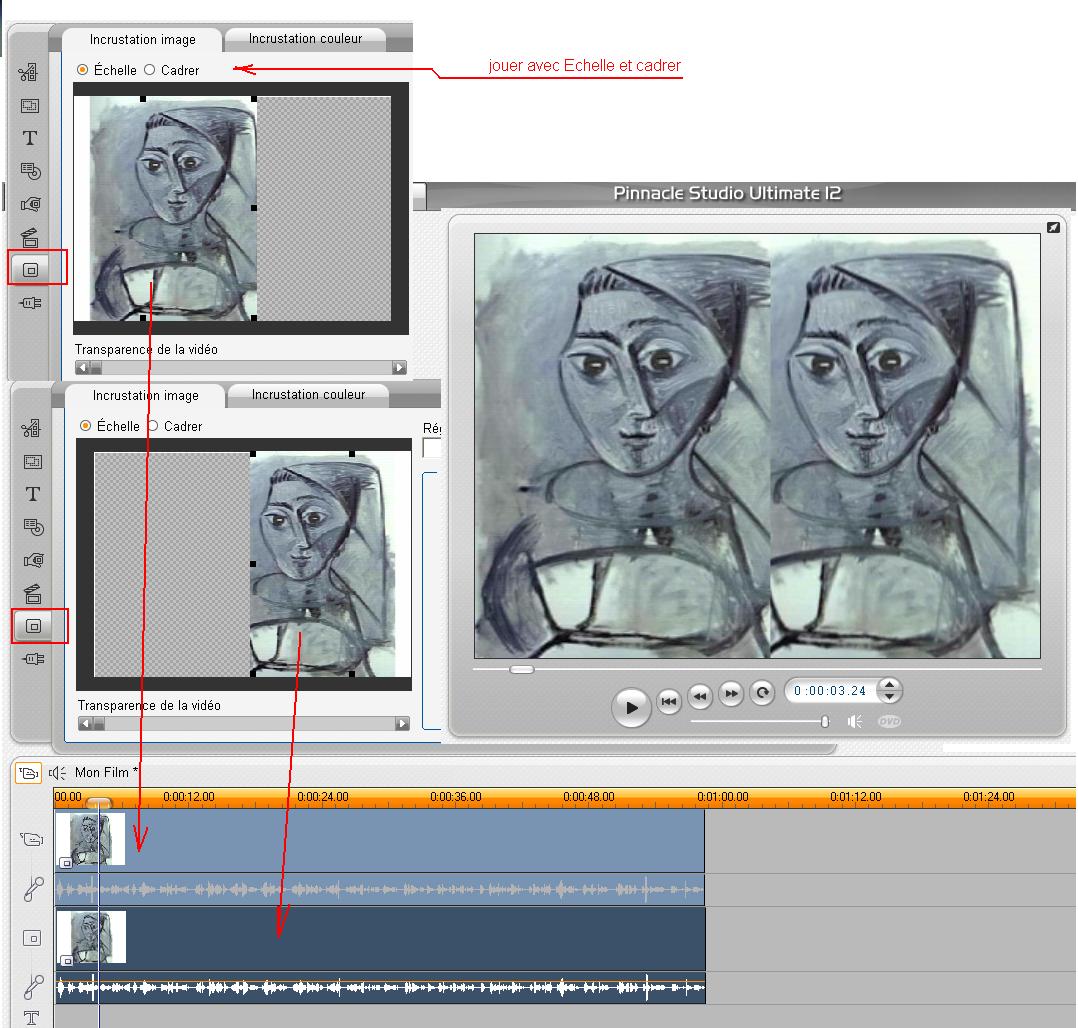
Task: Click the player scrubber handle
Action: click(521, 669)
